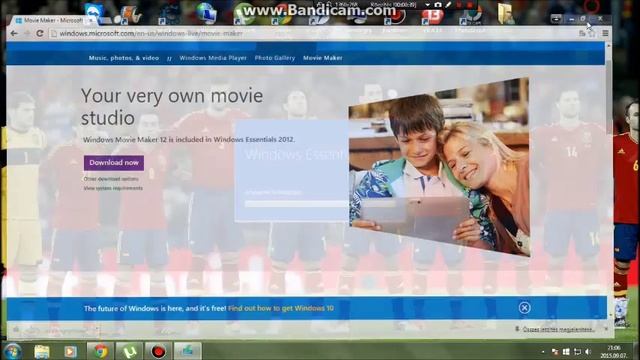This screenshot has width=640, height=360.
Task: Open uTorrent from the taskbar
Action: [x=129, y=351]
